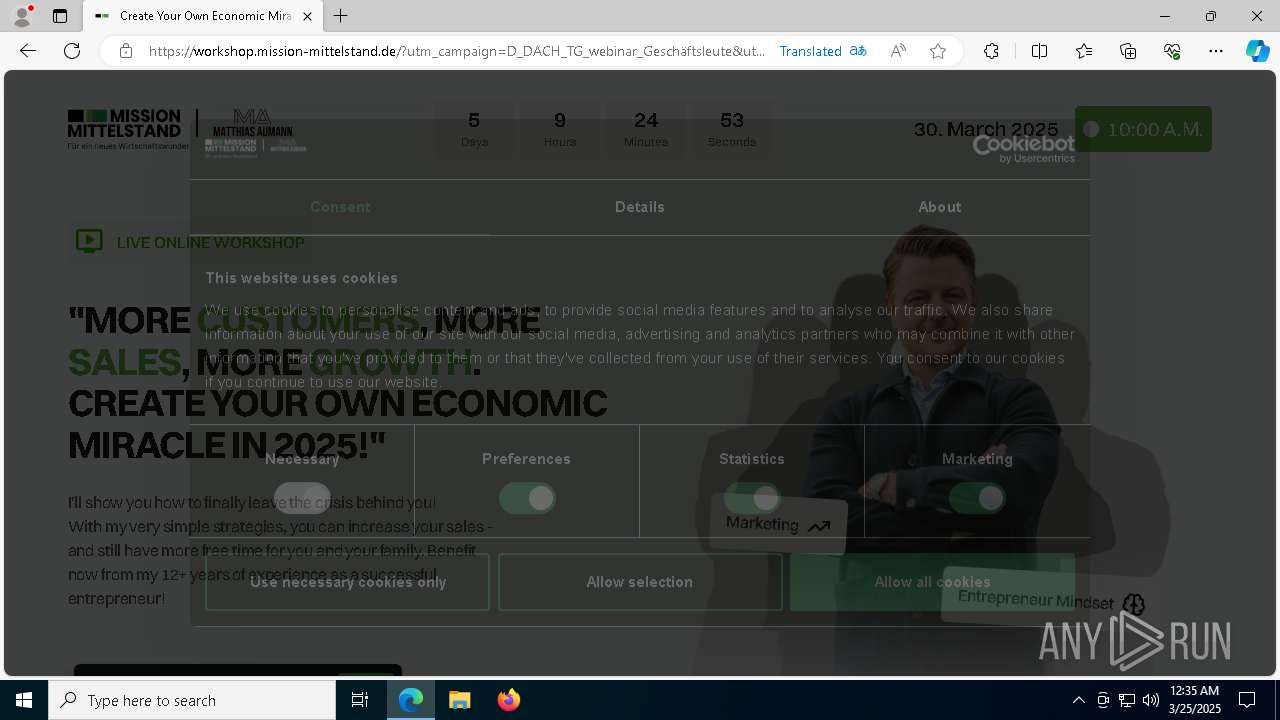The image size is (1280, 720).
Task: Click the 30. March 2025 date text
Action: click(986, 129)
